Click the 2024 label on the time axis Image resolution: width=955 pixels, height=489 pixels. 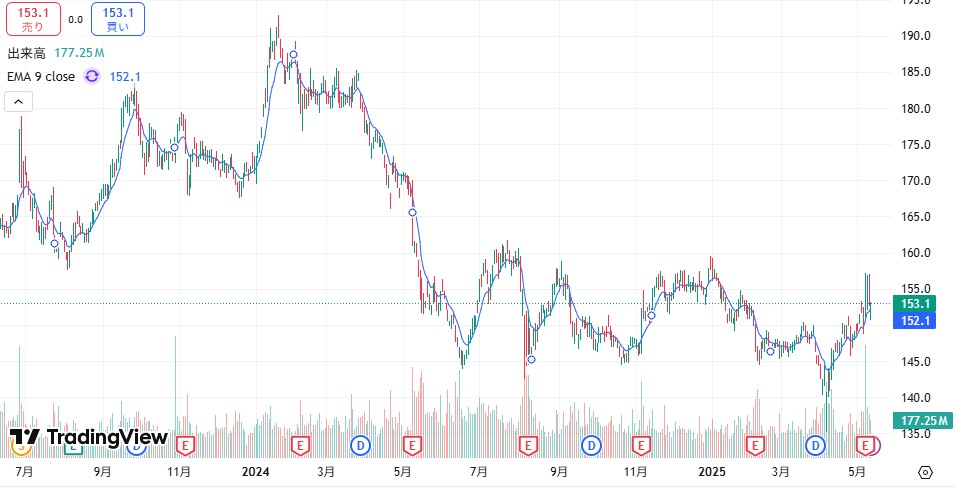256,471
